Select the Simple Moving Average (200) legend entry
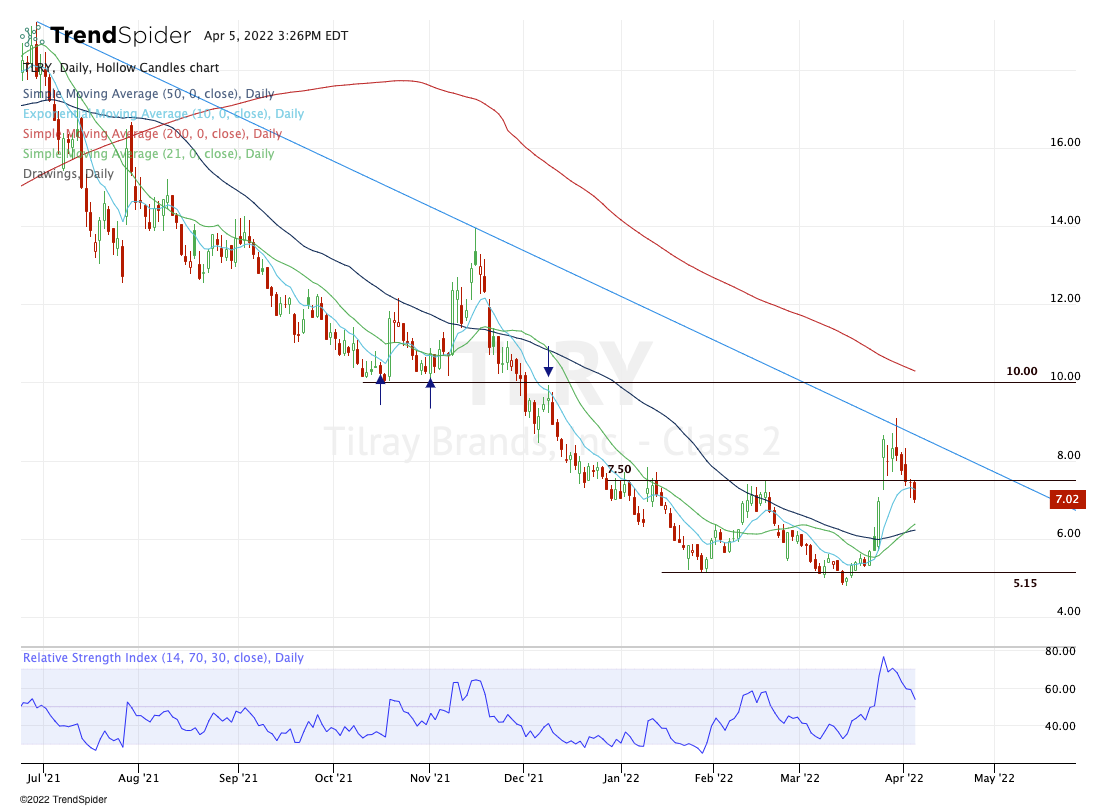Viewport: 1106px width, 809px height. (x=152, y=133)
